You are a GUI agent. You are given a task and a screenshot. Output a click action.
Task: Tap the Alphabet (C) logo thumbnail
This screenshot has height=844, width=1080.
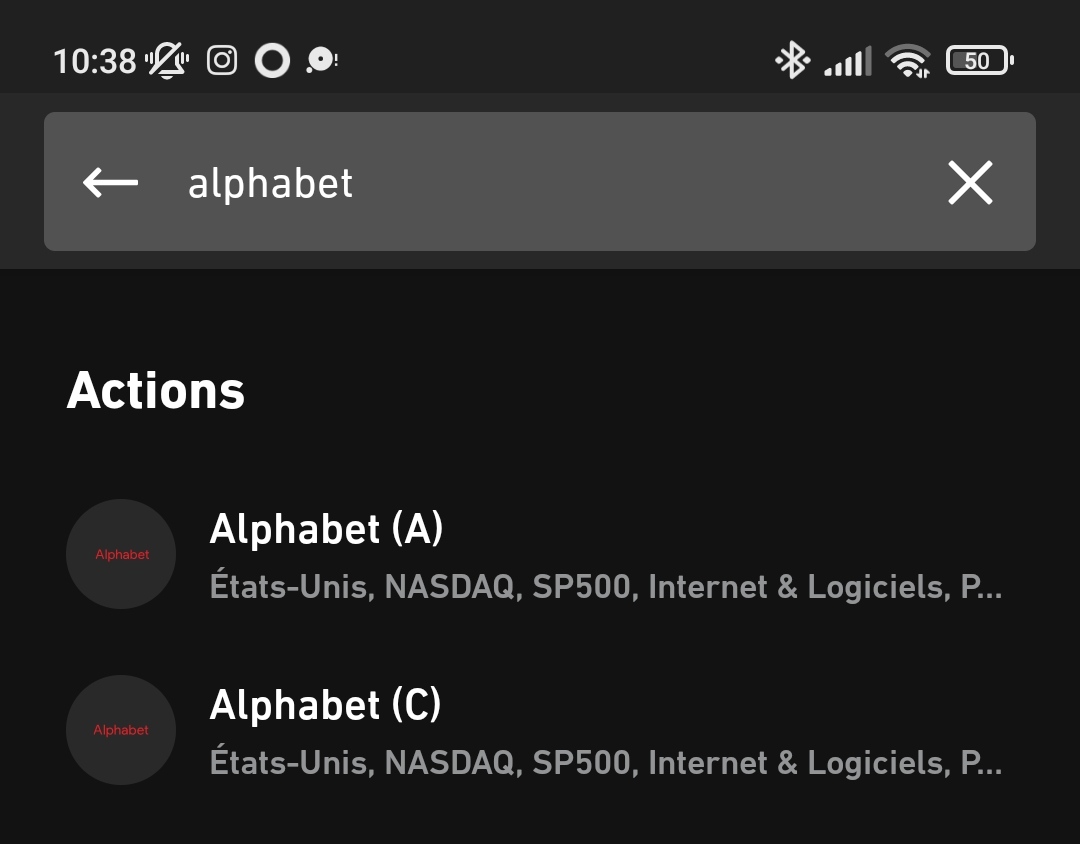(121, 730)
